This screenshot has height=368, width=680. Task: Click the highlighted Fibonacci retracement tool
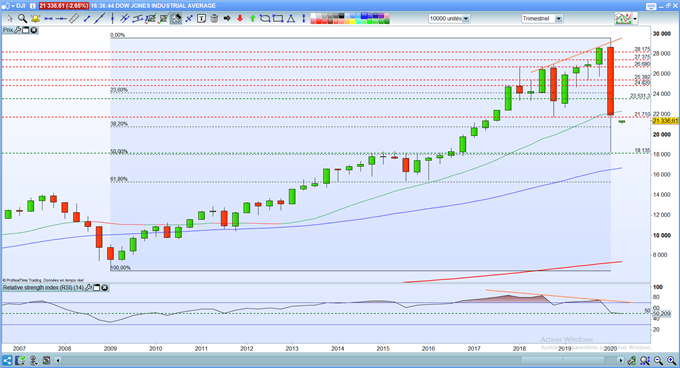(176, 19)
